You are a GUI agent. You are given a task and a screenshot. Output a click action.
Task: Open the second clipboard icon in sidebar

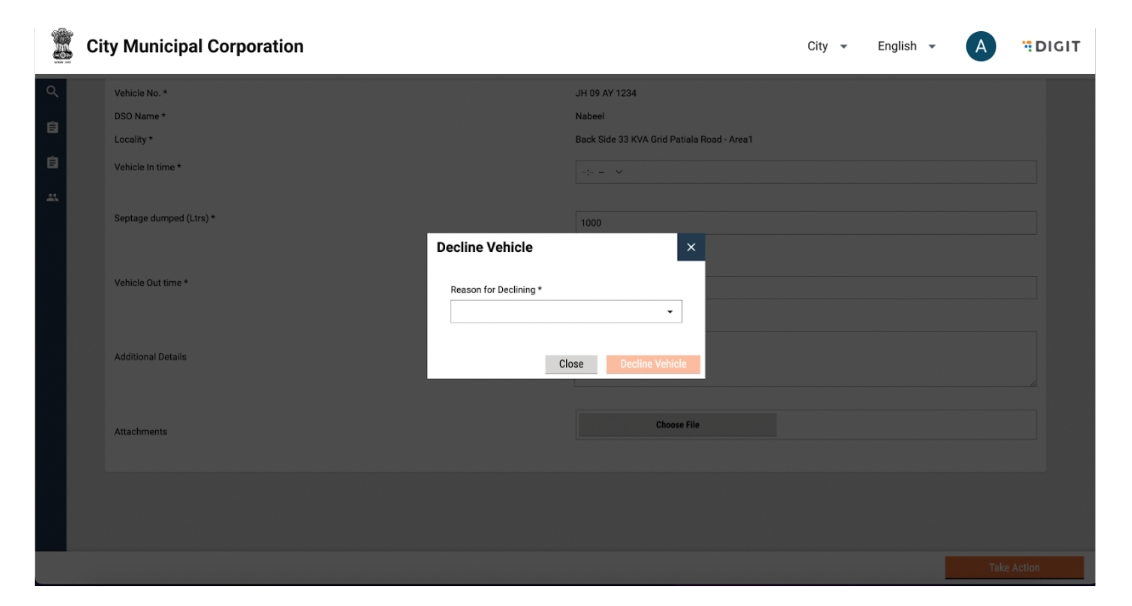[x=51, y=163]
